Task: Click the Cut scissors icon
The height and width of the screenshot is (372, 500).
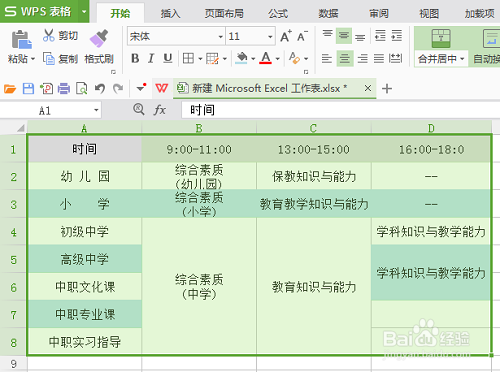Action: tap(49, 35)
